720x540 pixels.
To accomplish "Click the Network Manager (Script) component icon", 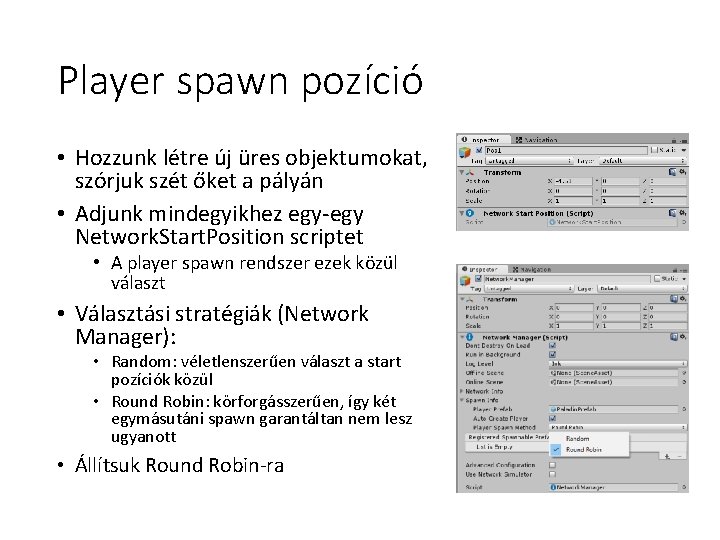I will coord(470,337).
